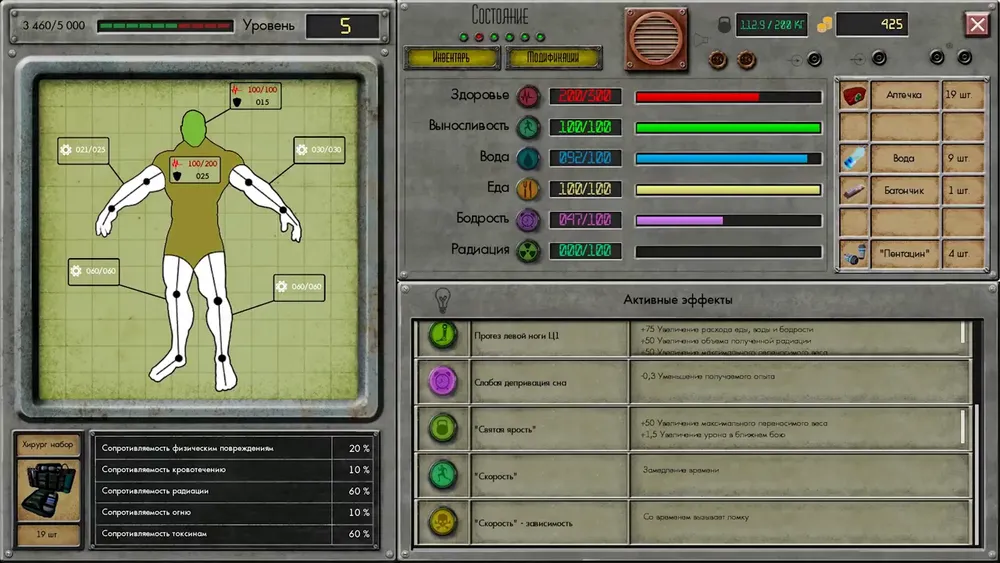Image resolution: width=1000 pixels, height=563 pixels.
Task: Click the torso status box 100/200
Action: coord(195,170)
